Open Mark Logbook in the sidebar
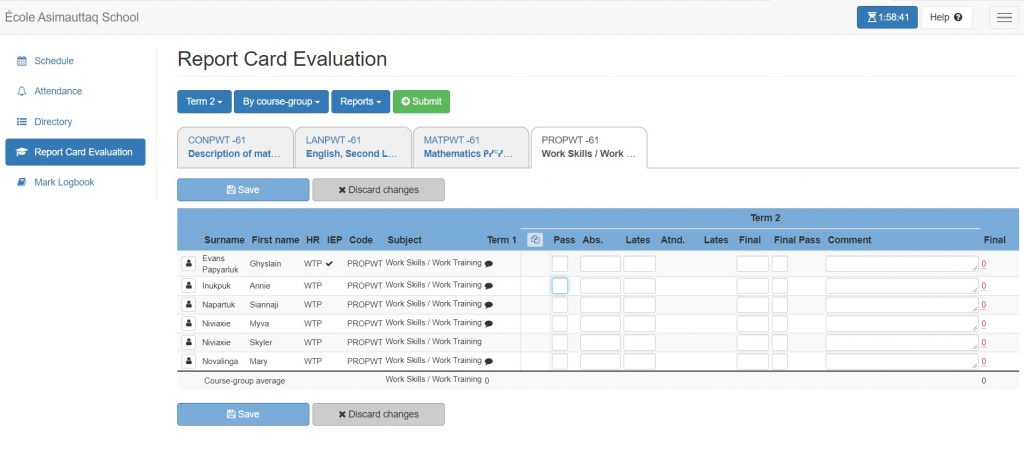The width and height of the screenshot is (1024, 452). [64, 182]
